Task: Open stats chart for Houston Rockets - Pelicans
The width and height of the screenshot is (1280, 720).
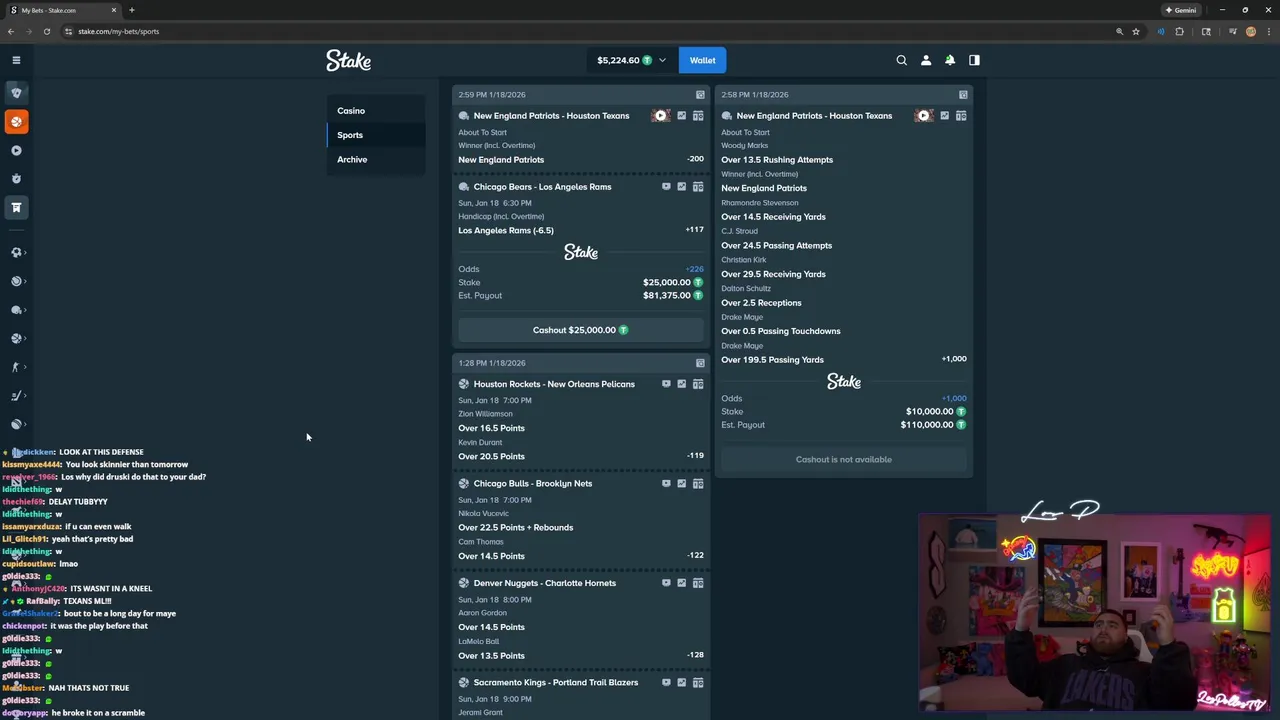Action: click(682, 384)
